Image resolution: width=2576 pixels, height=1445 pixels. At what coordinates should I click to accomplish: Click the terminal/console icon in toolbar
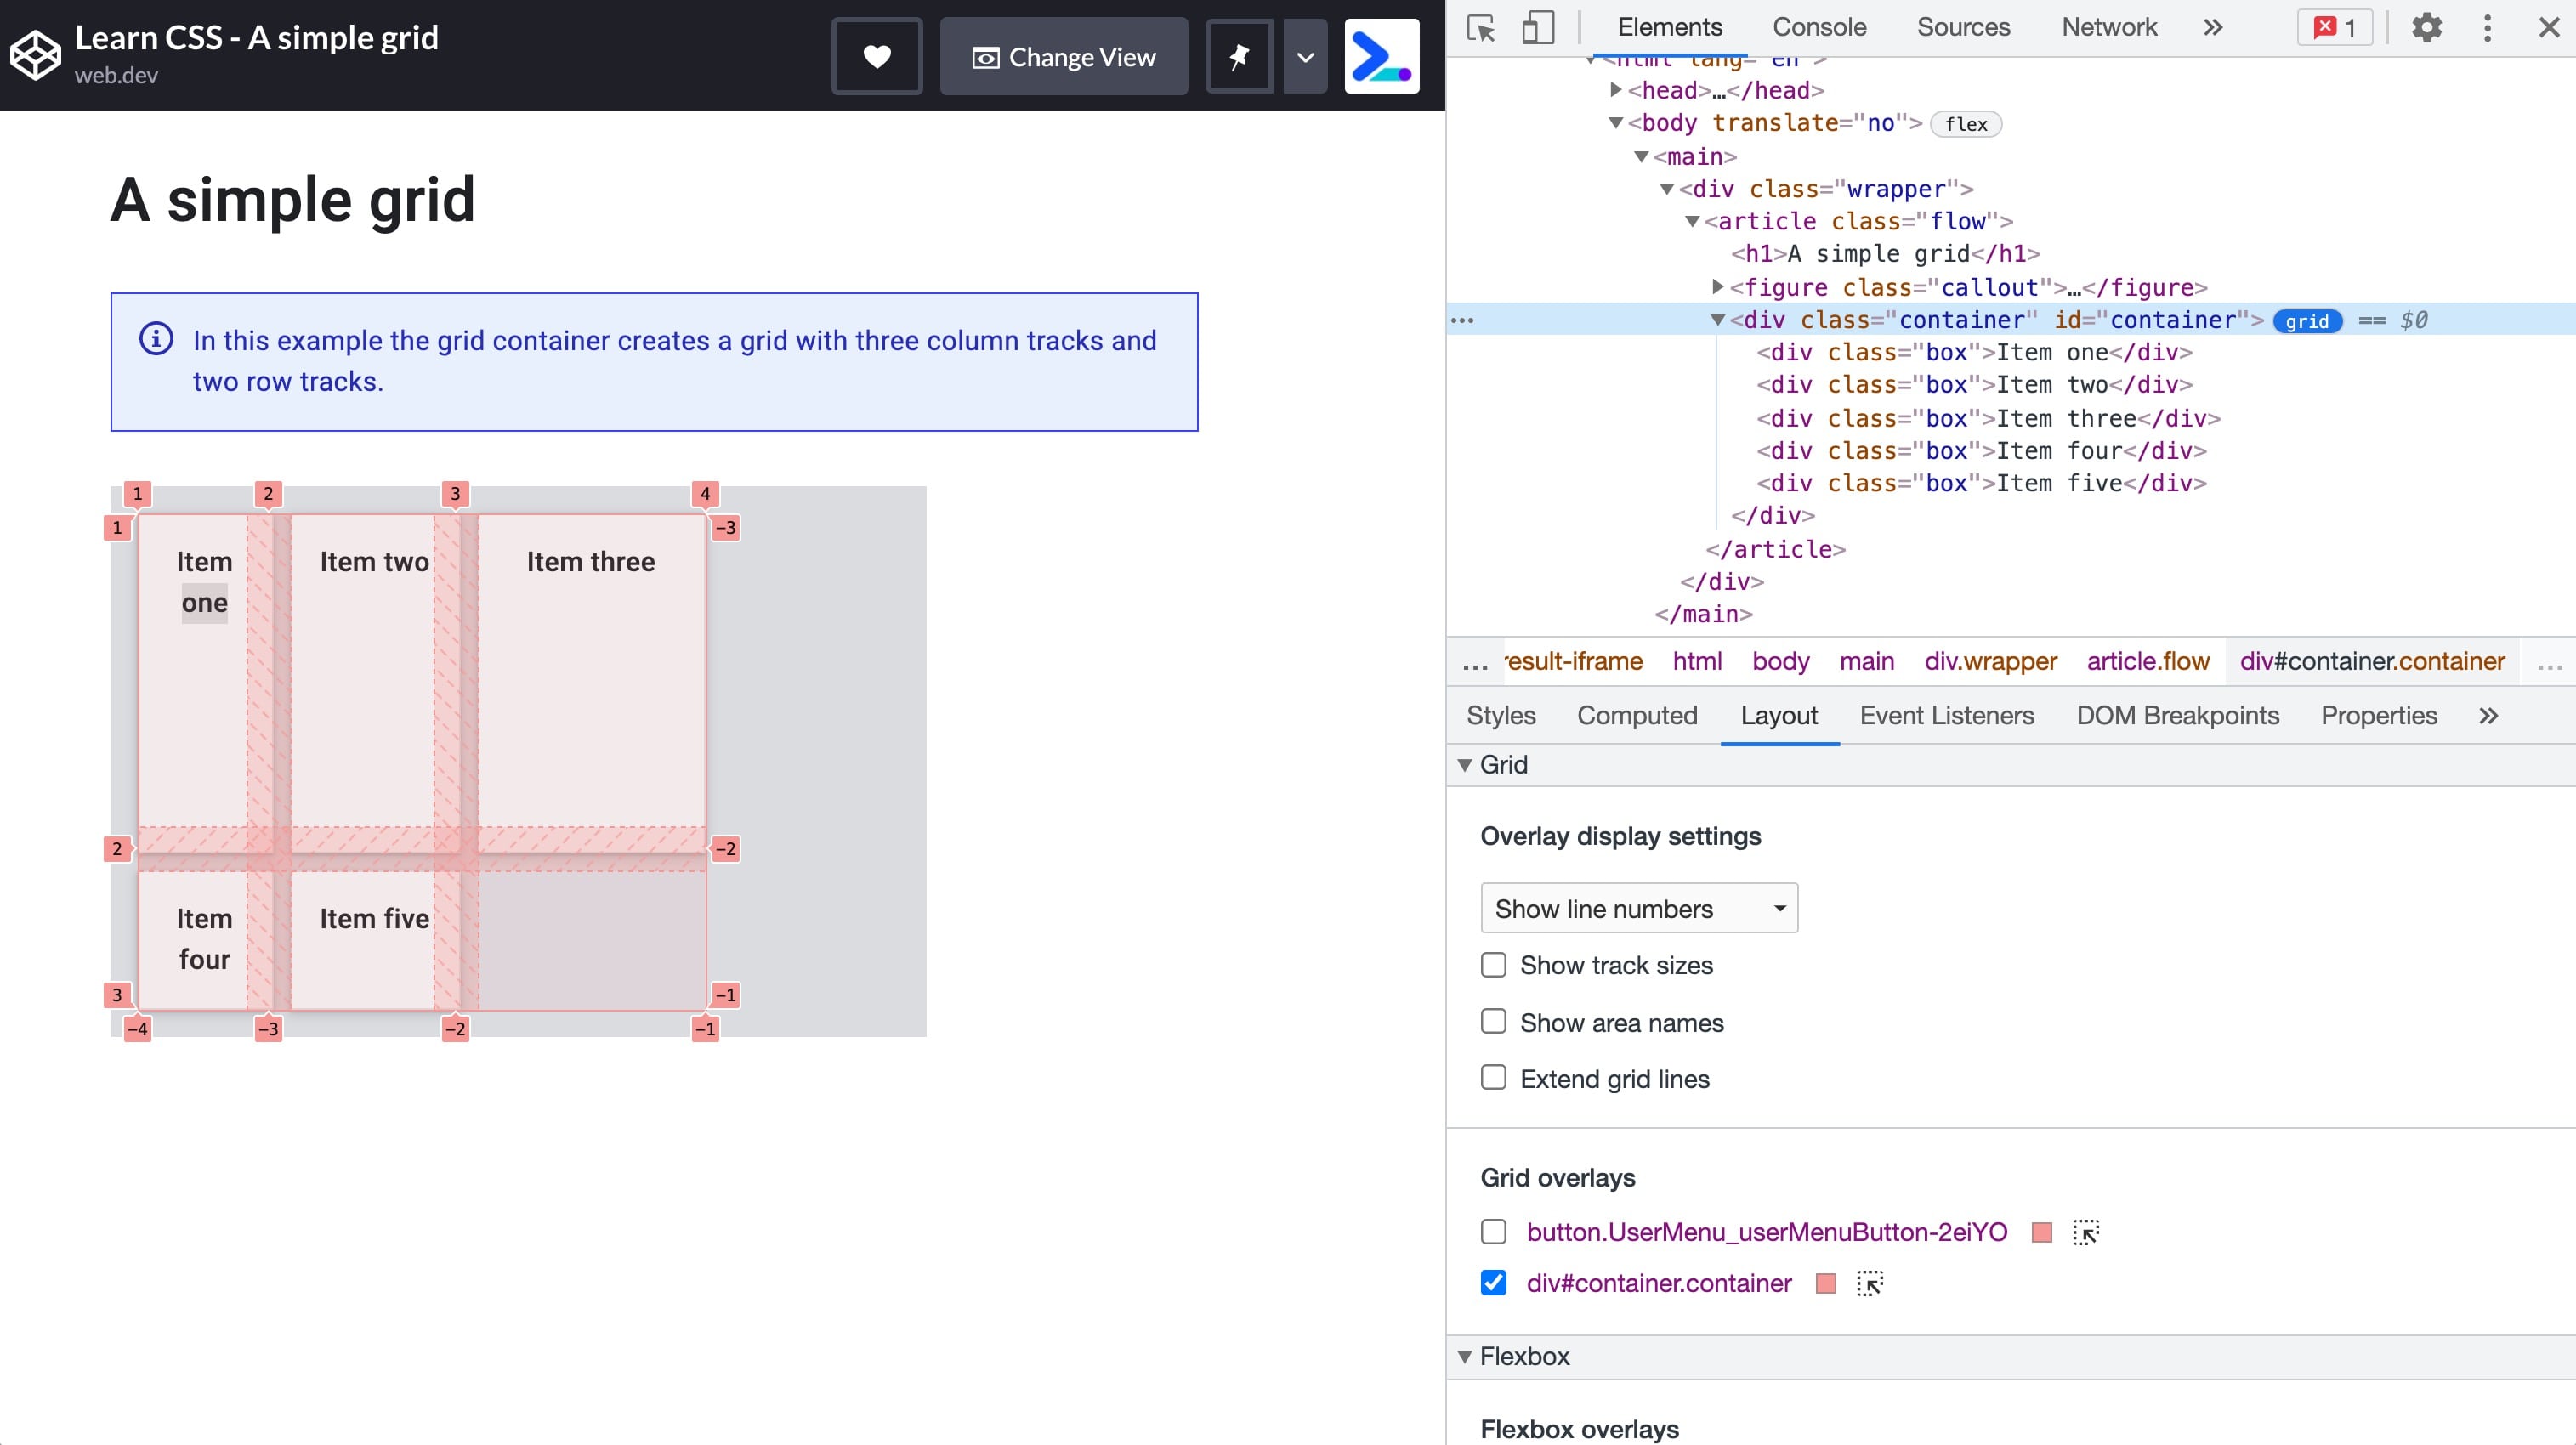pos(1382,55)
